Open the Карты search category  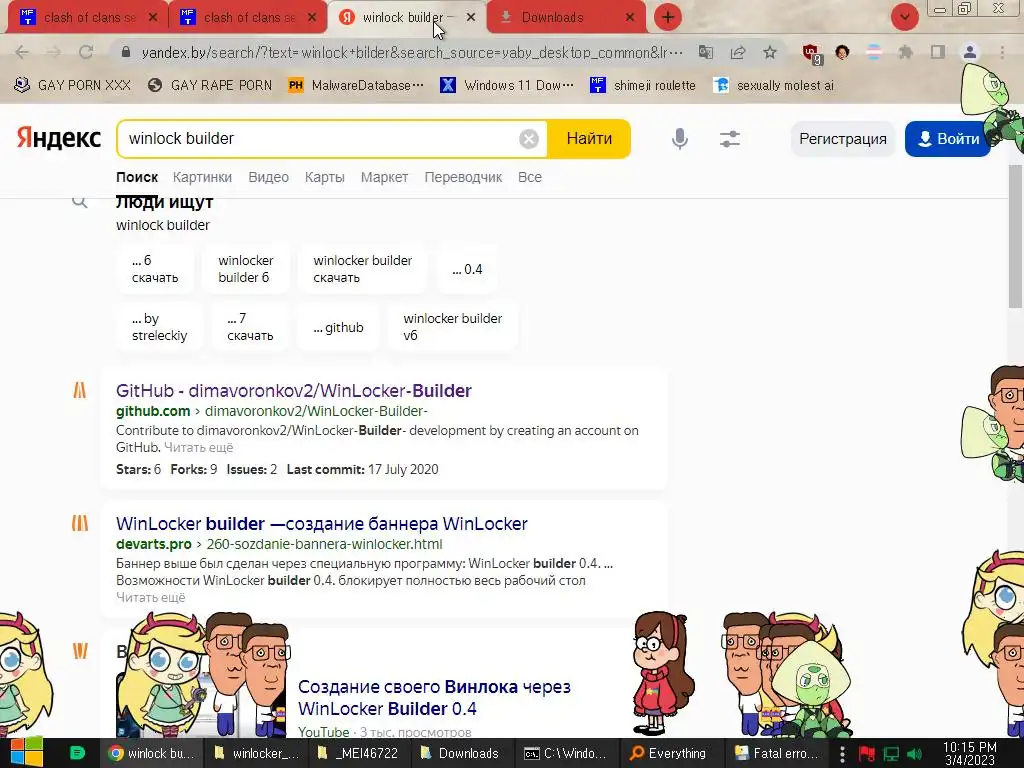[x=325, y=177]
